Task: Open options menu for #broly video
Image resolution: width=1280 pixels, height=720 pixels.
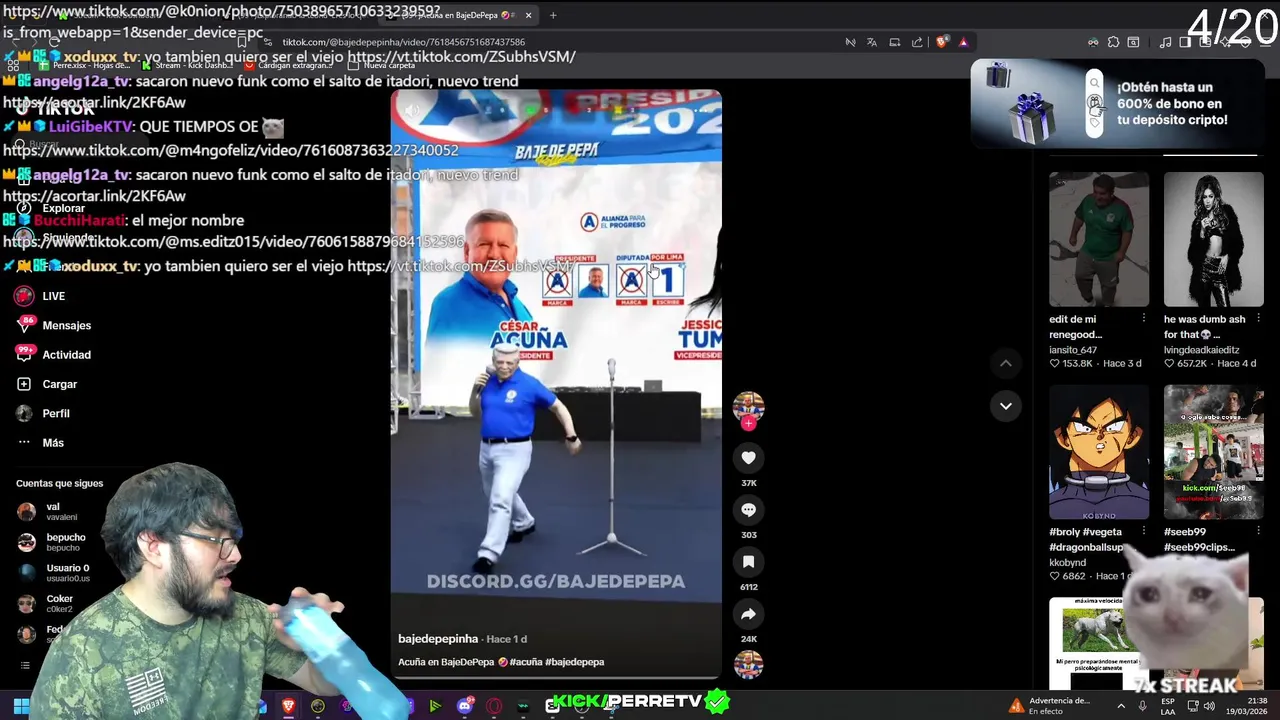Action: tap(1144, 531)
